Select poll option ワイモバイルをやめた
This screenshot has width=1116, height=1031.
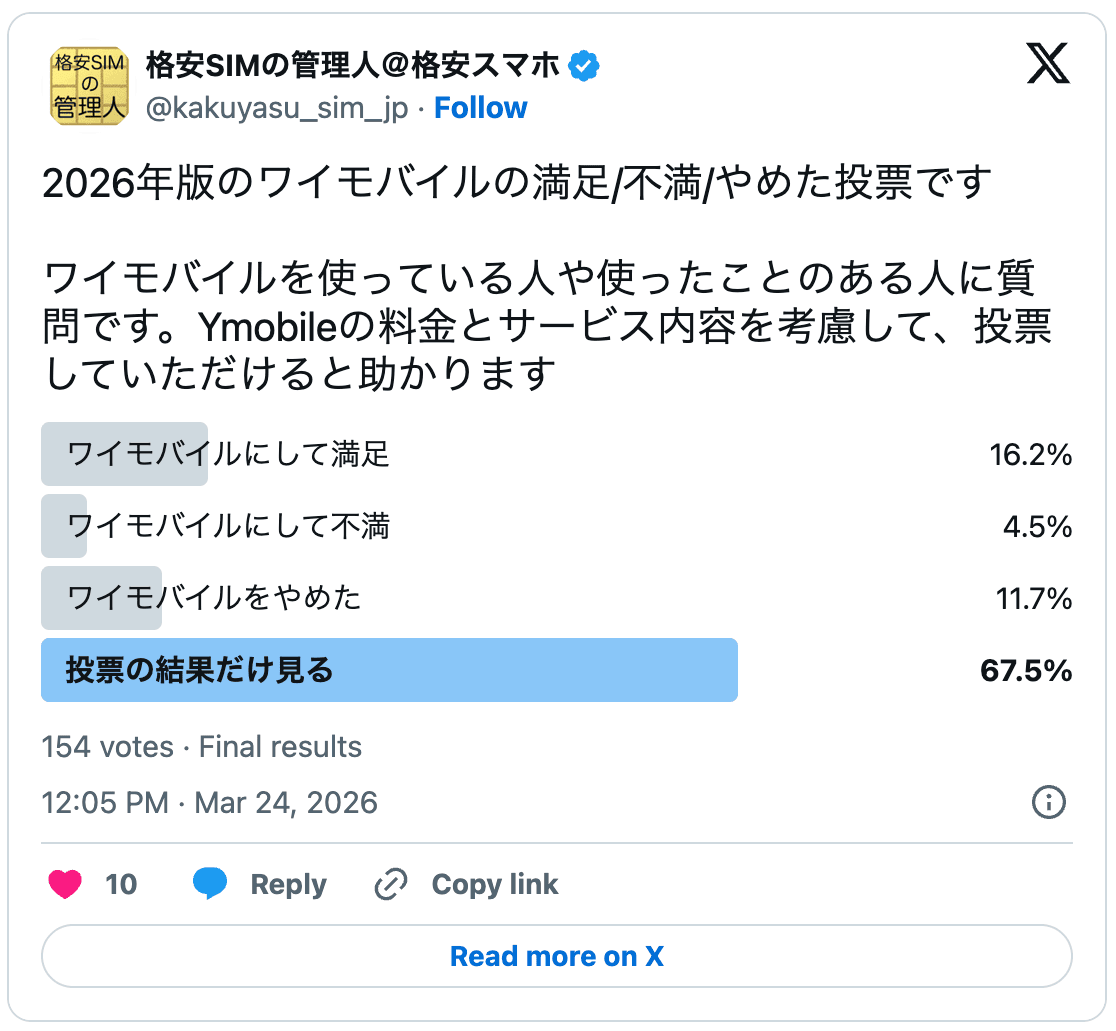coord(215,598)
